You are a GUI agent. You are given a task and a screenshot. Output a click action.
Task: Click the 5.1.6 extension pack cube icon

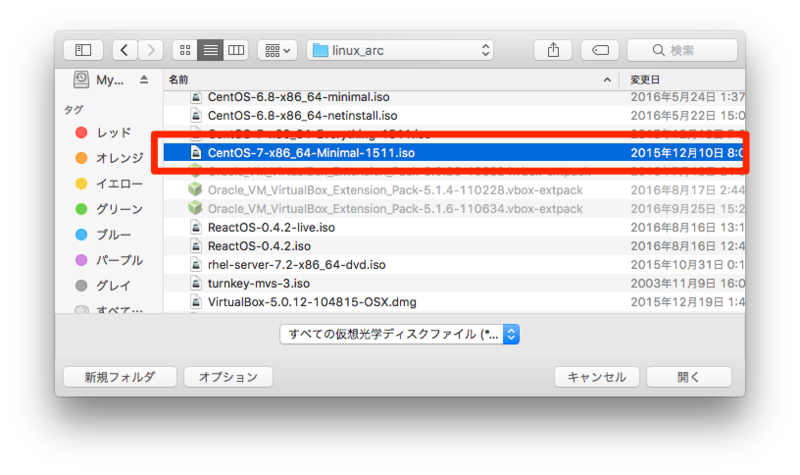195,208
